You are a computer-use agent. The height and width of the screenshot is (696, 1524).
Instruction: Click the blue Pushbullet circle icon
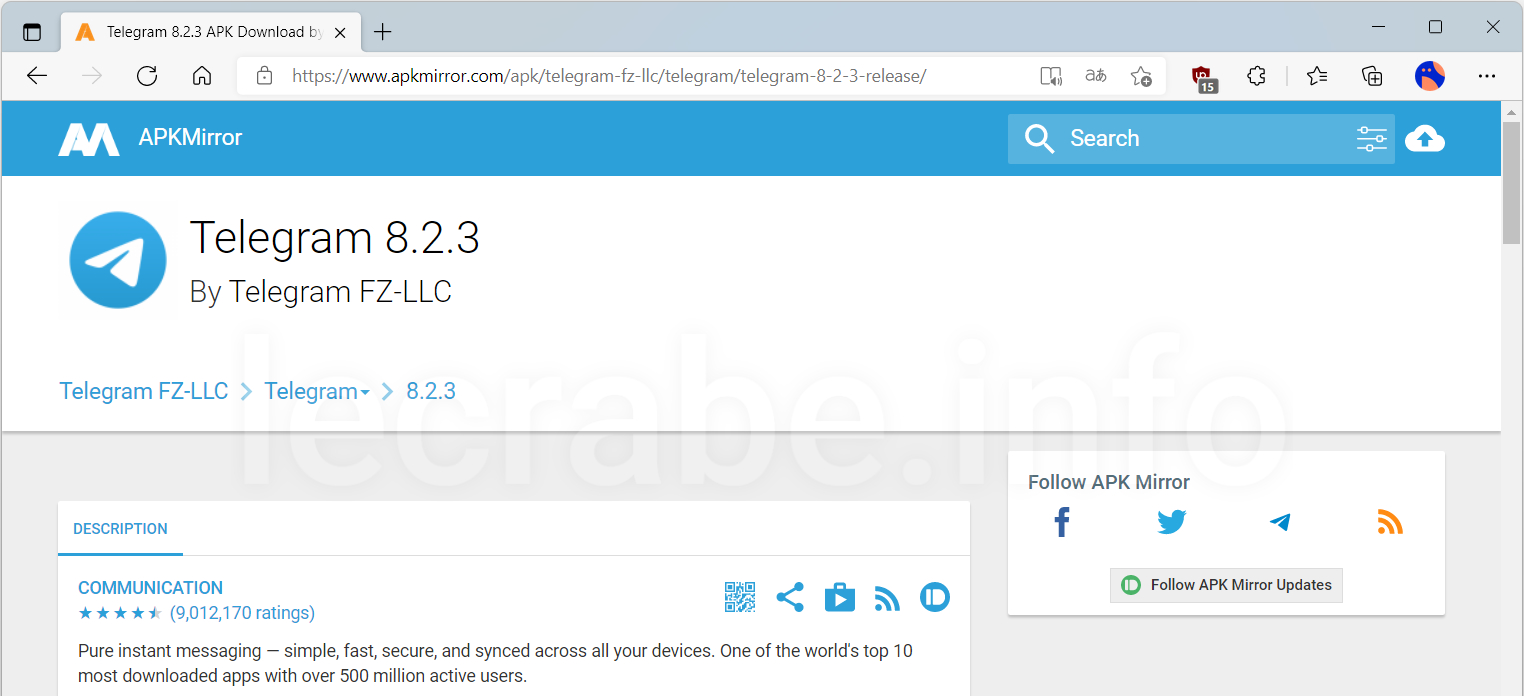click(x=935, y=598)
